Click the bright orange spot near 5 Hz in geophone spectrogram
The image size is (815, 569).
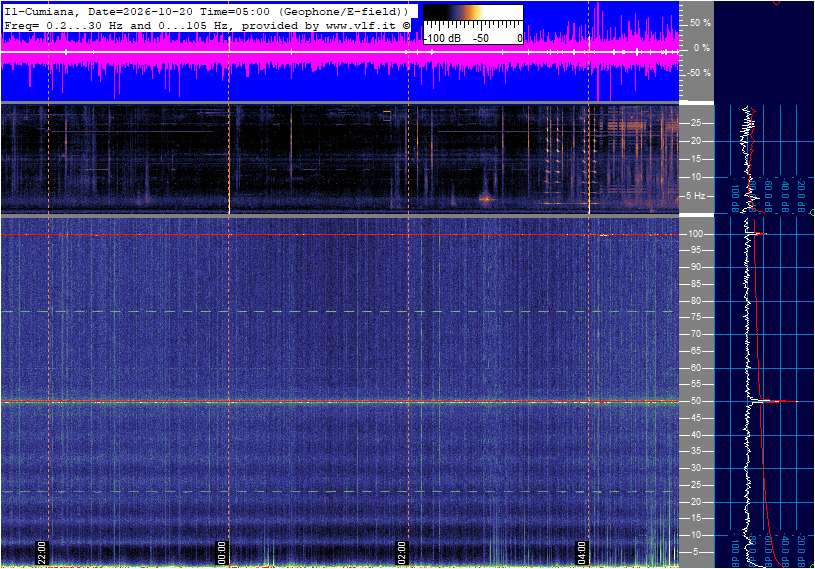tap(485, 199)
